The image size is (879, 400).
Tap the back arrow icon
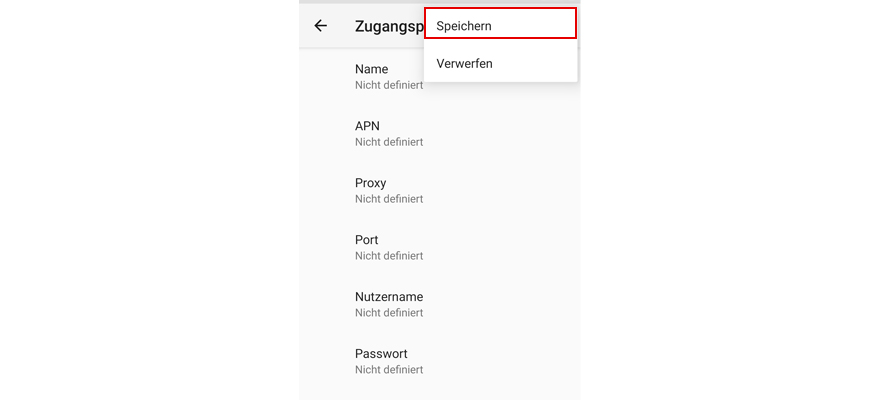click(x=320, y=26)
